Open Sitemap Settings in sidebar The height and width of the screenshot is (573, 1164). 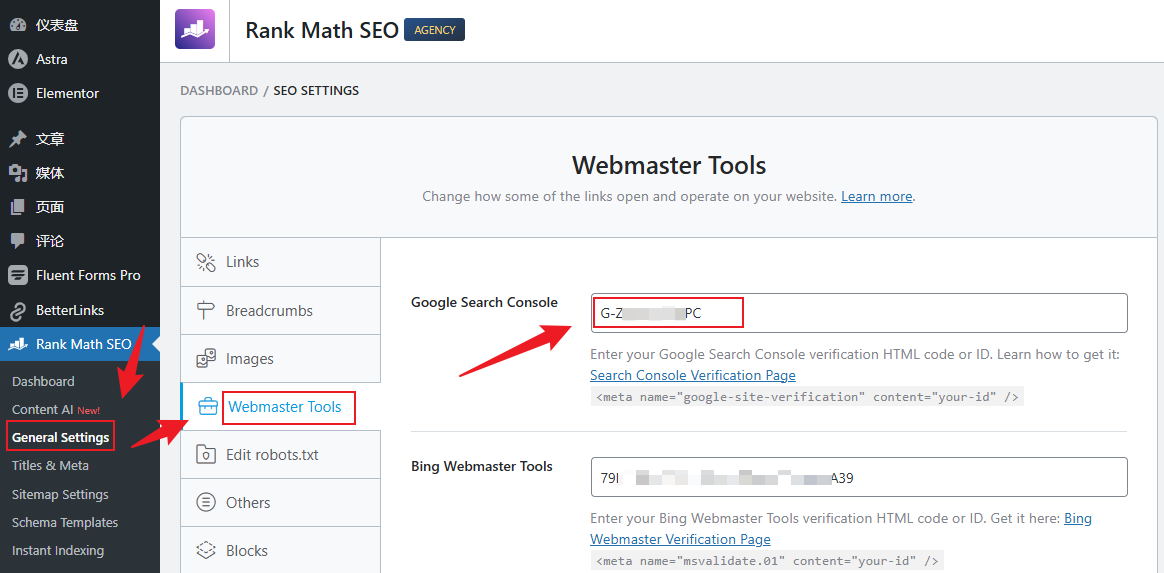(60, 494)
